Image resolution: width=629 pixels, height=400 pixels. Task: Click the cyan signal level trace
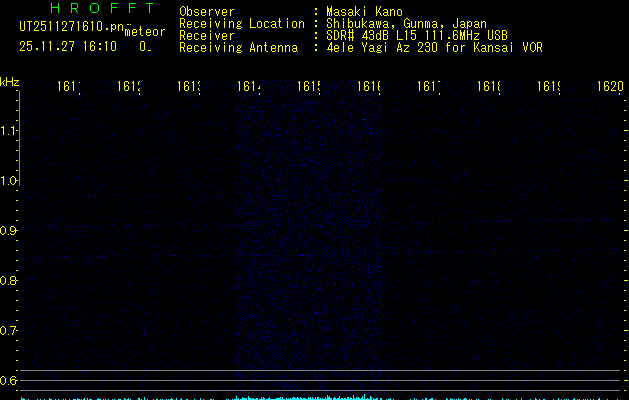coord(321,398)
